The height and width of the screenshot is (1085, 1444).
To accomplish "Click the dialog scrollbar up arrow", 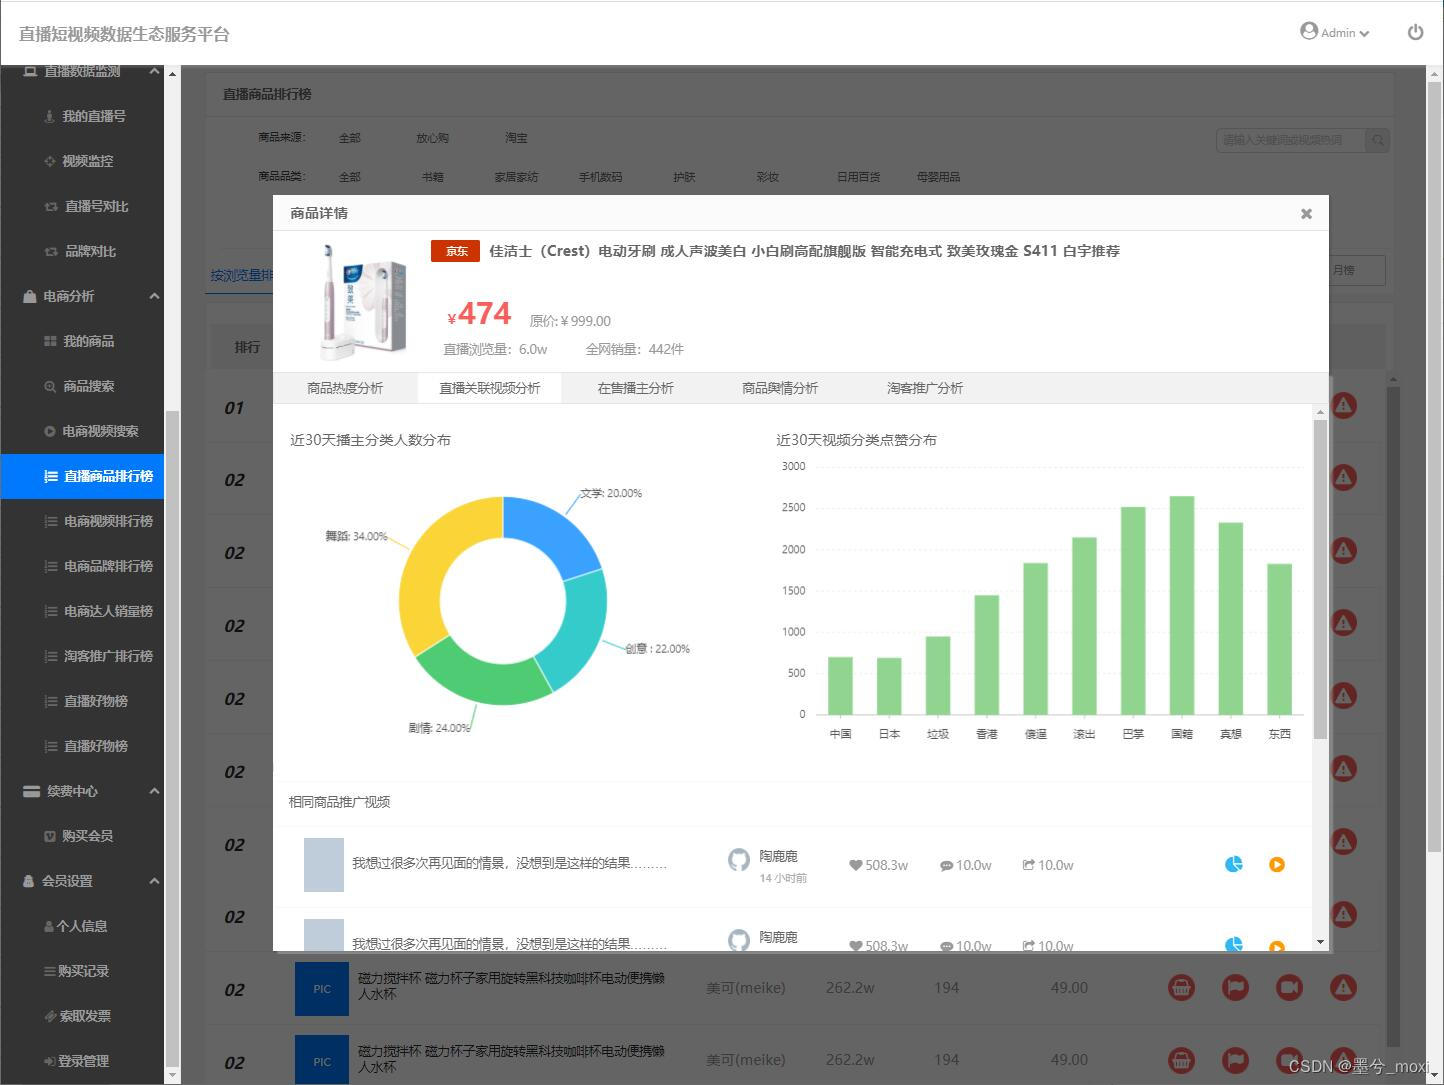I will tap(1320, 412).
